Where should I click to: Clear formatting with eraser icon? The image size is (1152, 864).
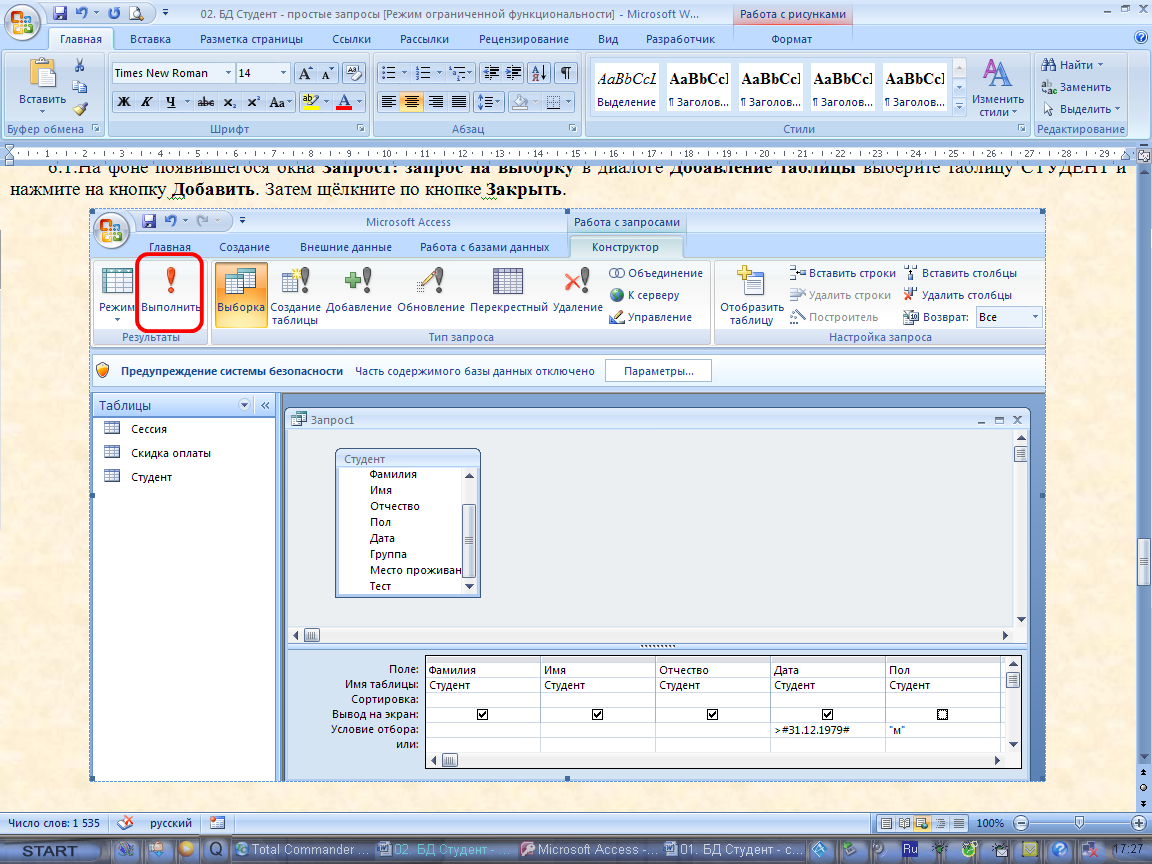pos(353,73)
